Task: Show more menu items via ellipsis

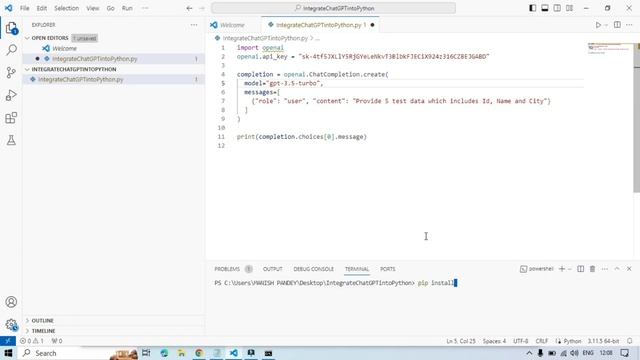Action: pos(145,8)
